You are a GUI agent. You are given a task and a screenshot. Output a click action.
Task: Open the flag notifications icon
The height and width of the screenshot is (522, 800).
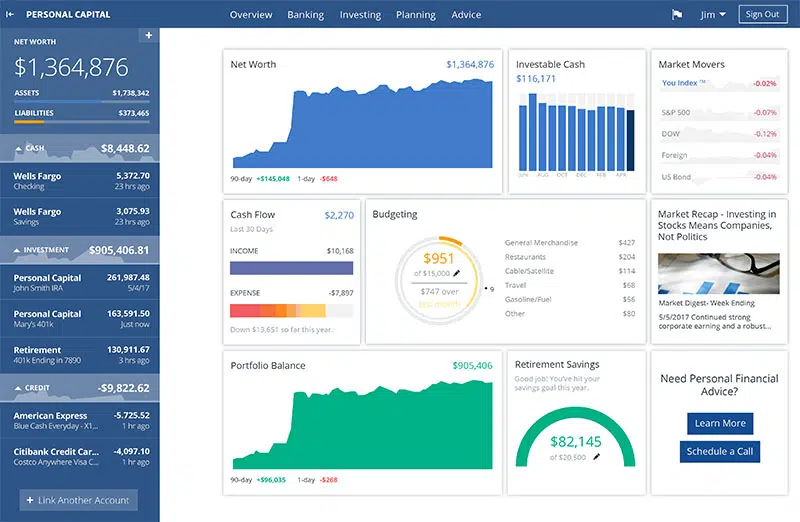(x=676, y=15)
